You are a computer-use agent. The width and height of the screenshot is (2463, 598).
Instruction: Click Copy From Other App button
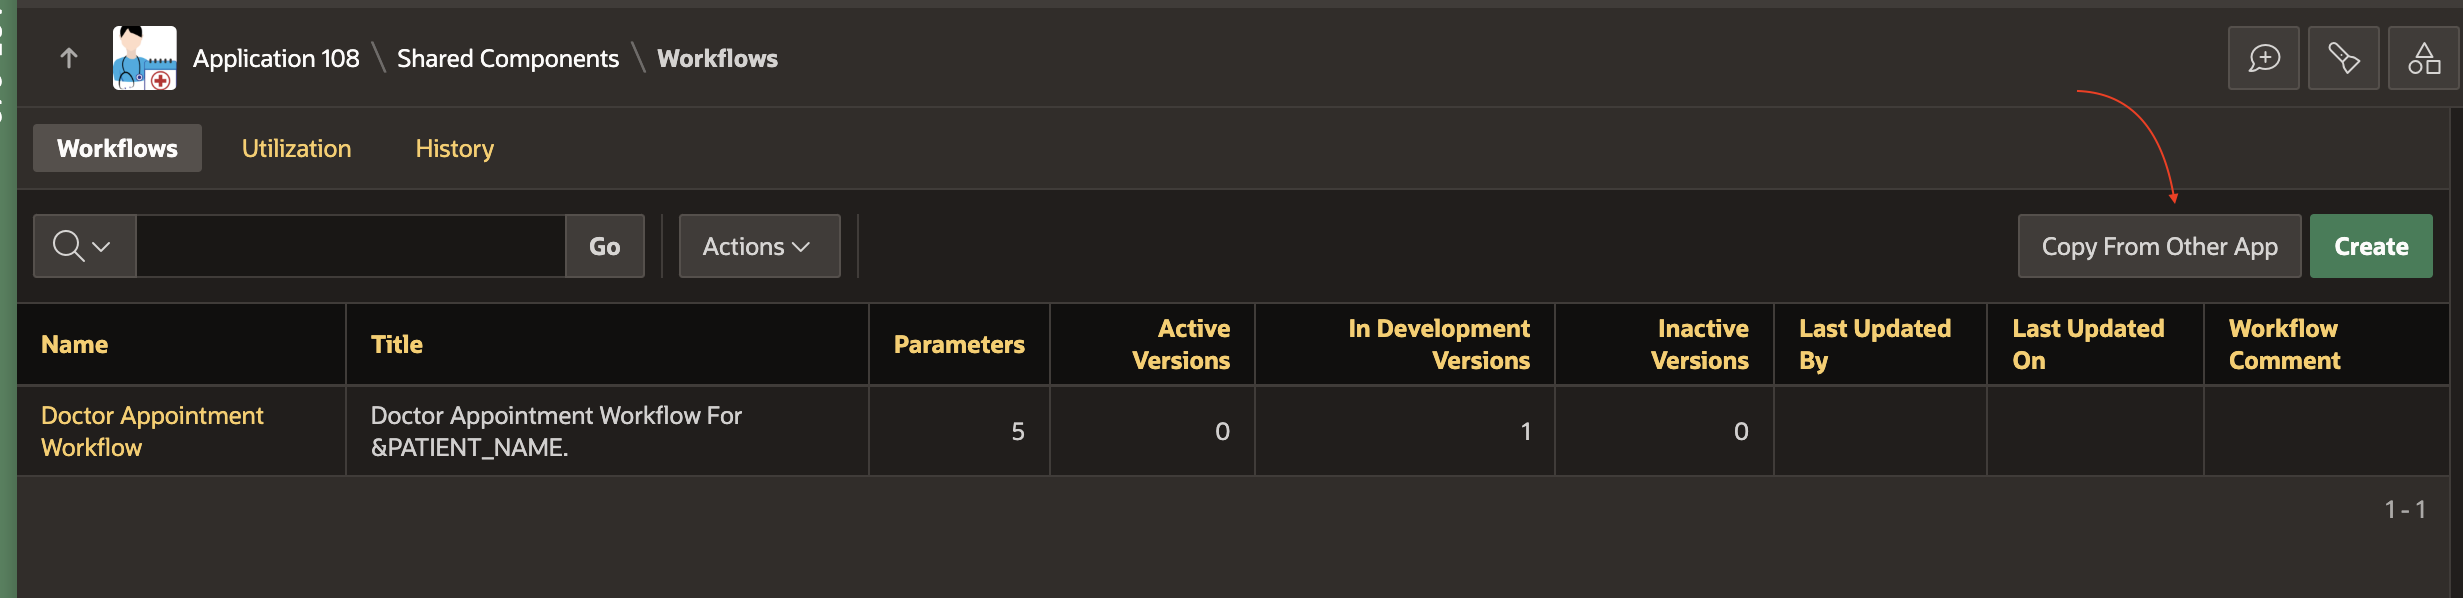[x=2159, y=246]
